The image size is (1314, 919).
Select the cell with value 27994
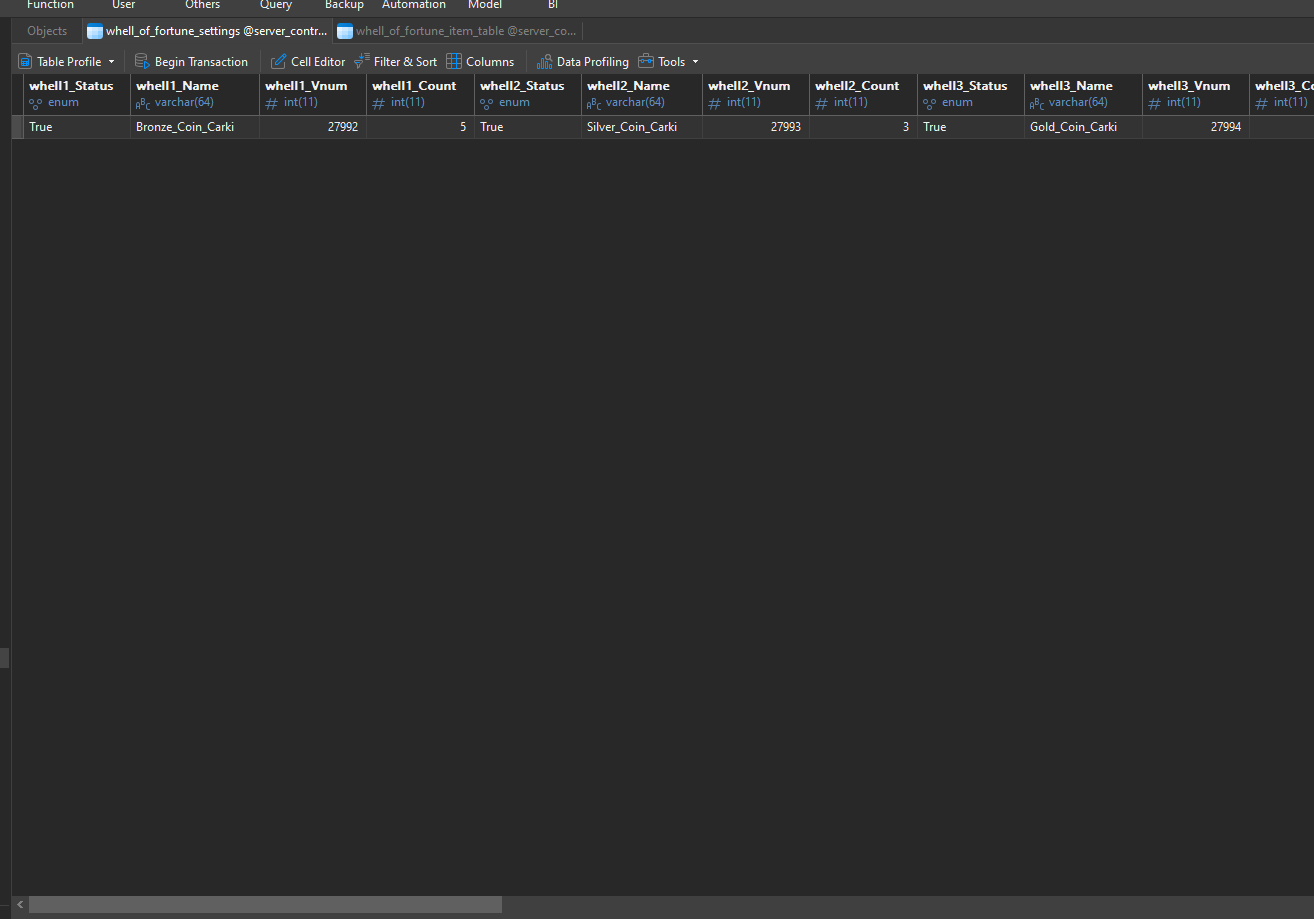[1196, 127]
